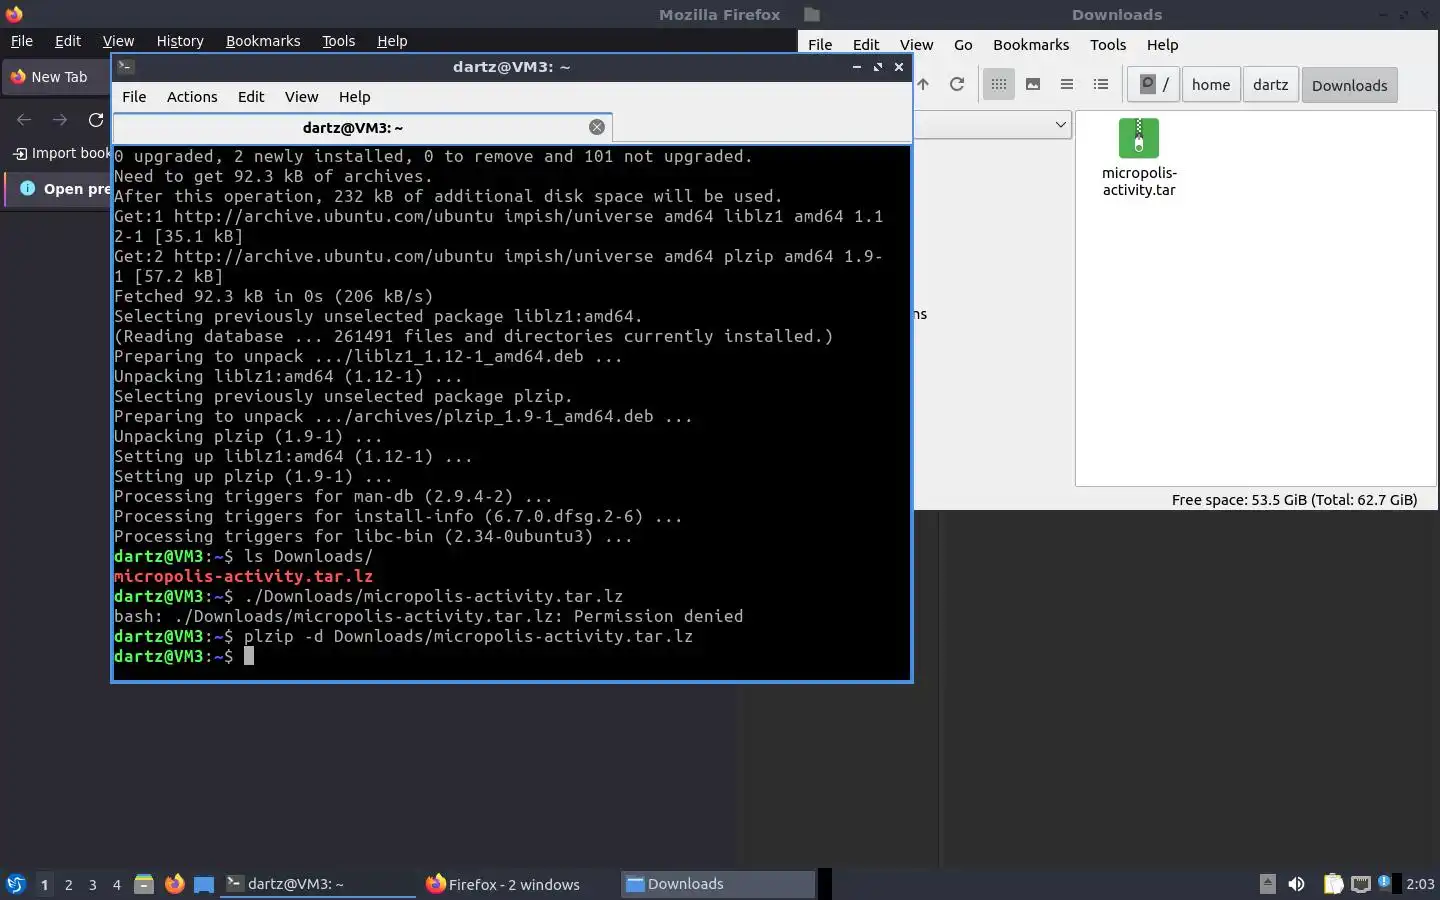Screen dimensions: 1440x900
Task: Switch file manager to compact list view
Action: point(1067,85)
